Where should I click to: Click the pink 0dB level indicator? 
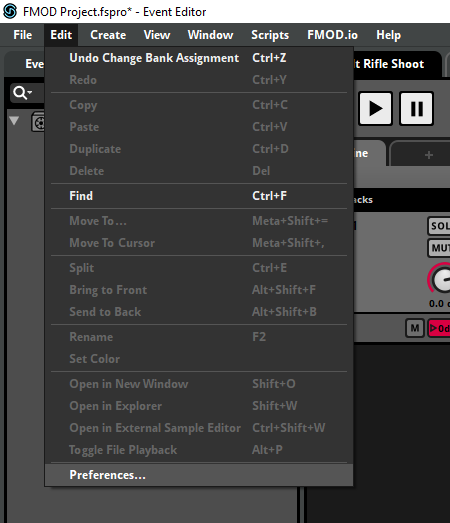click(439, 329)
